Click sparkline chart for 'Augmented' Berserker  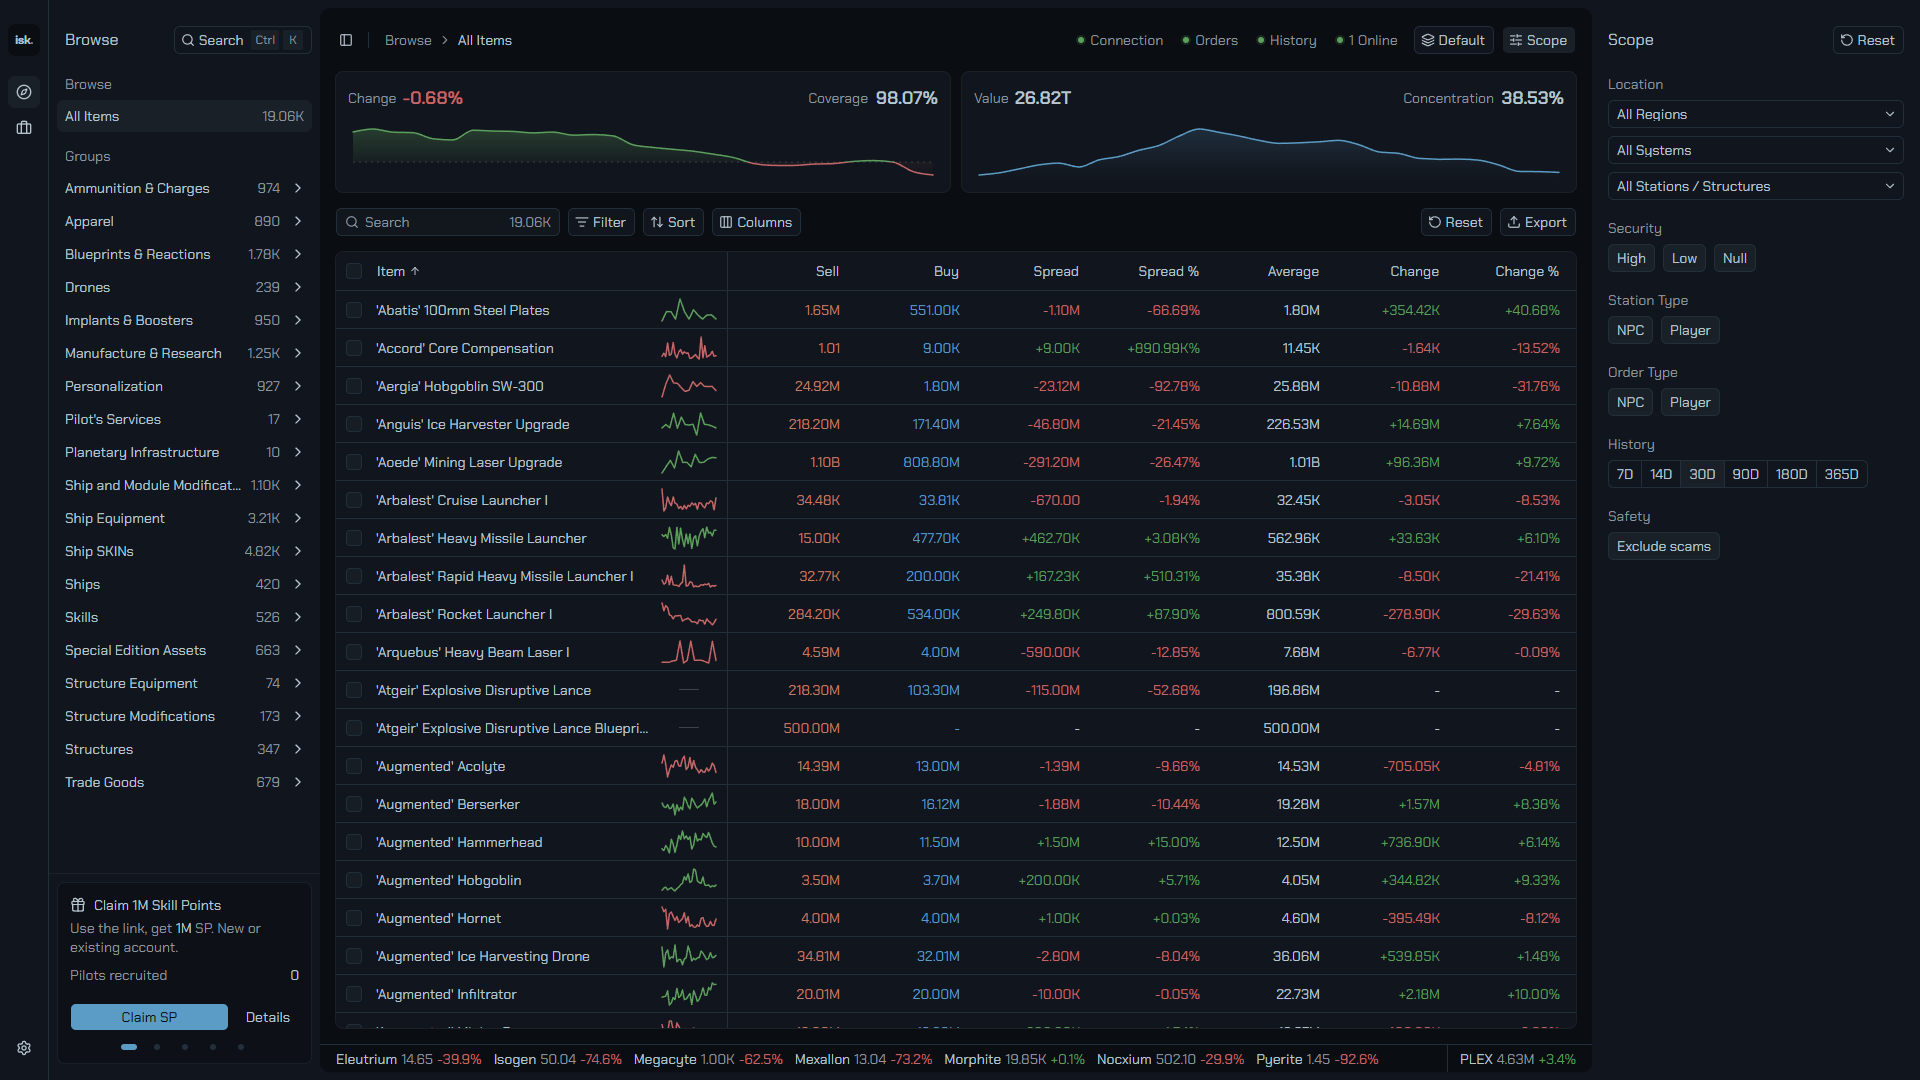click(689, 804)
